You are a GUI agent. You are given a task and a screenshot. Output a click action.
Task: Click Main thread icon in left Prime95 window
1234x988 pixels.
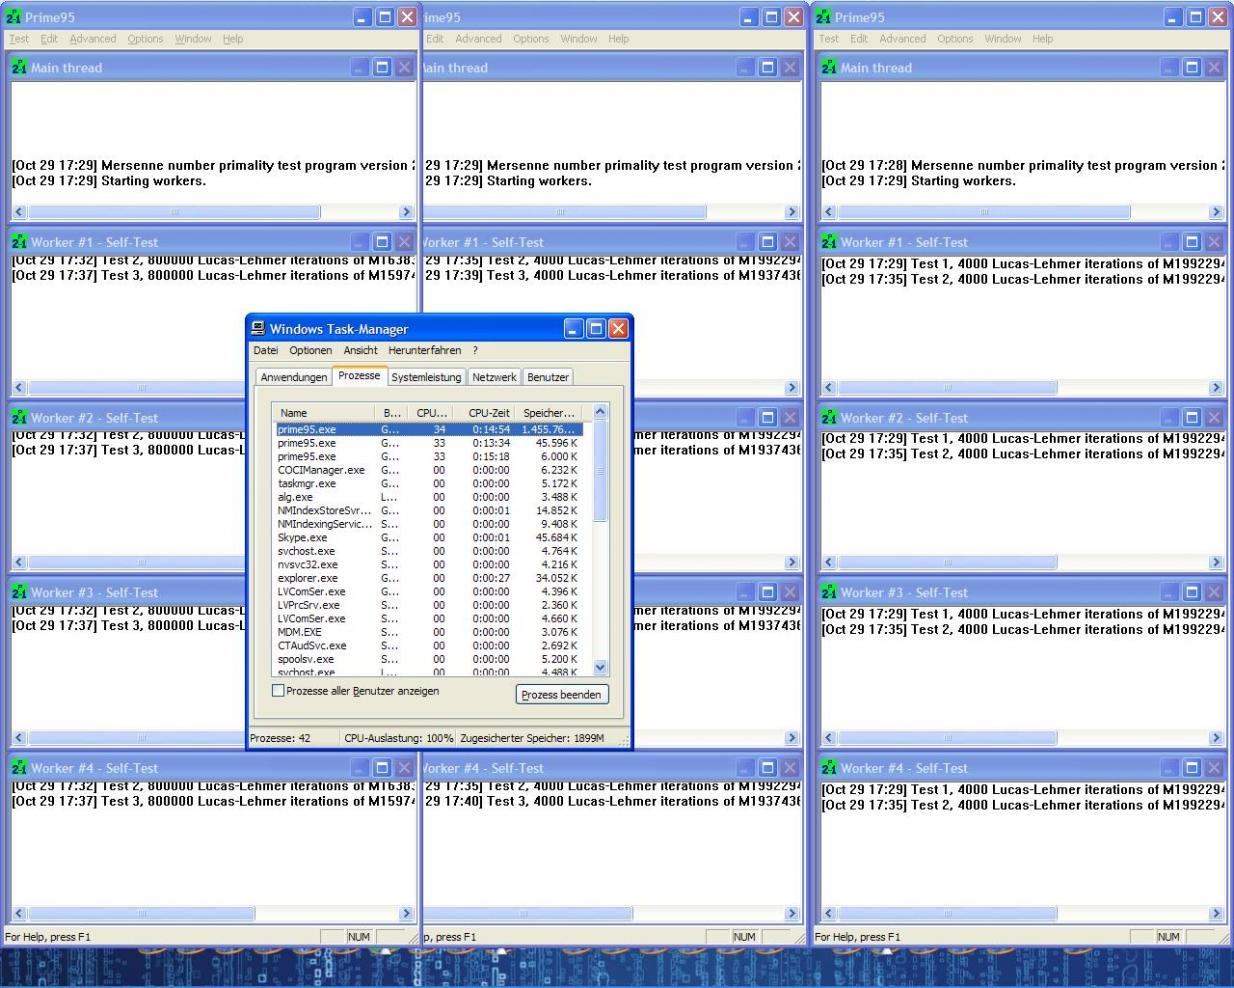coord(18,67)
